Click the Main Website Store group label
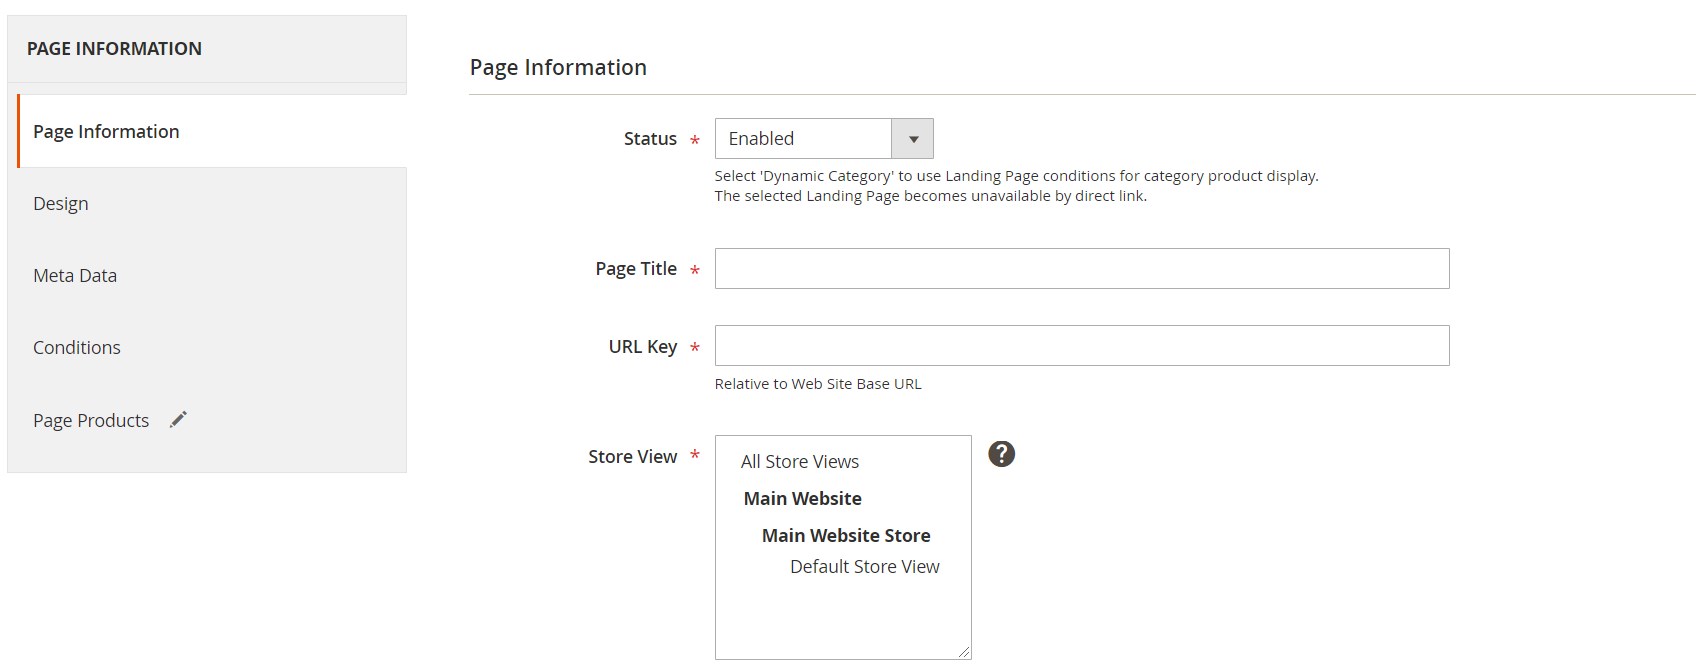Viewport: 1704px width, 672px height. coord(846,535)
